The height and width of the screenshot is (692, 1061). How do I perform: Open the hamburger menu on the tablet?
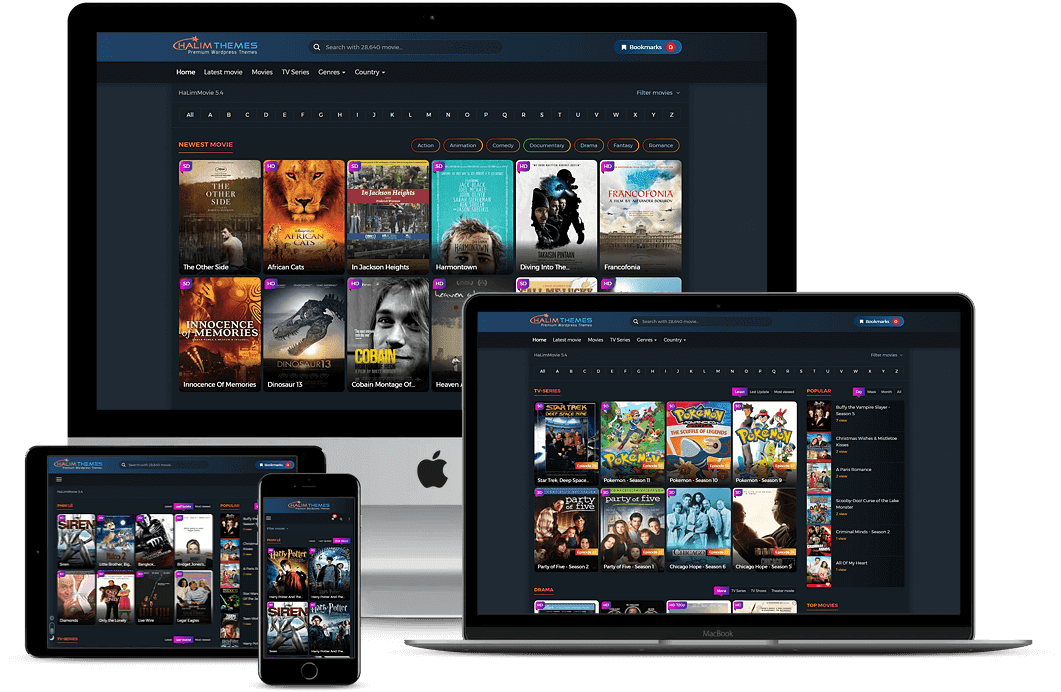(x=59, y=479)
